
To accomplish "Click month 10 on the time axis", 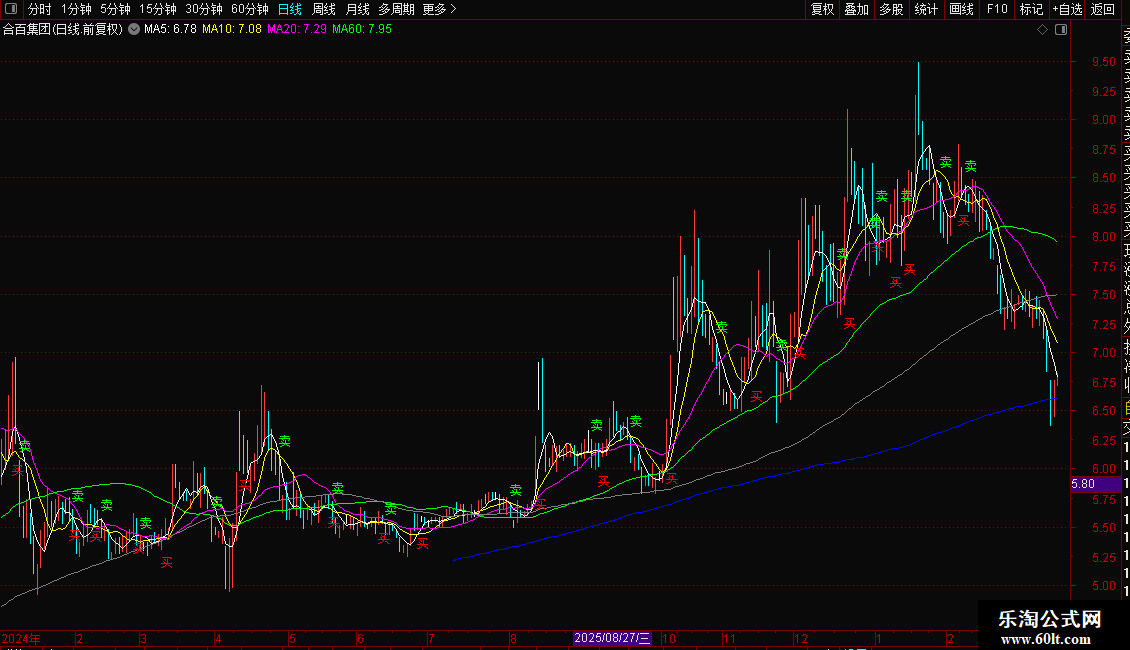I will [669, 638].
